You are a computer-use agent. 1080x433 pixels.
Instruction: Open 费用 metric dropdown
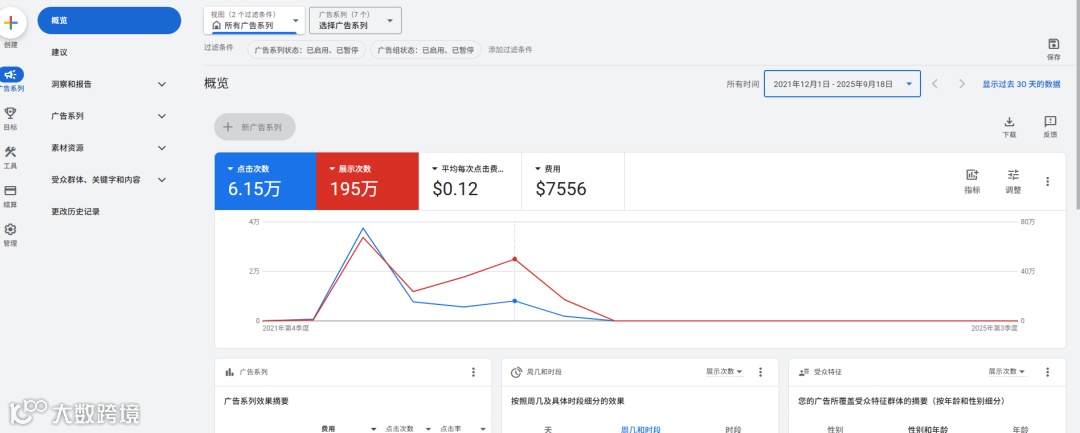[548, 169]
